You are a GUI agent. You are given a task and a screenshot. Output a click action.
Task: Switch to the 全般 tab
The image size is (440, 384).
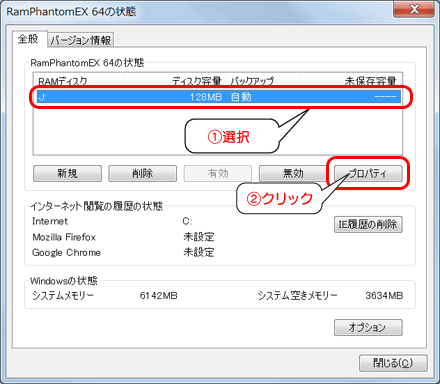[29, 39]
